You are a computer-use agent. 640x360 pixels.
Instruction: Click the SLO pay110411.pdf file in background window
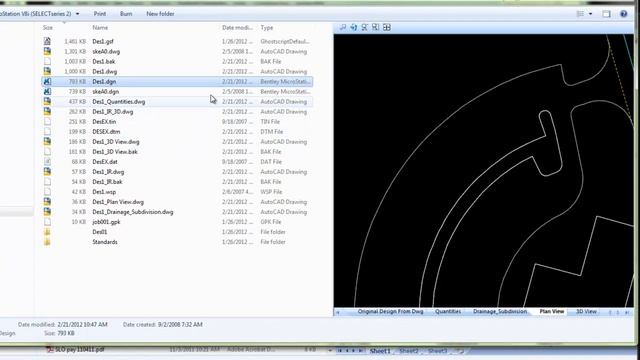coord(80,350)
